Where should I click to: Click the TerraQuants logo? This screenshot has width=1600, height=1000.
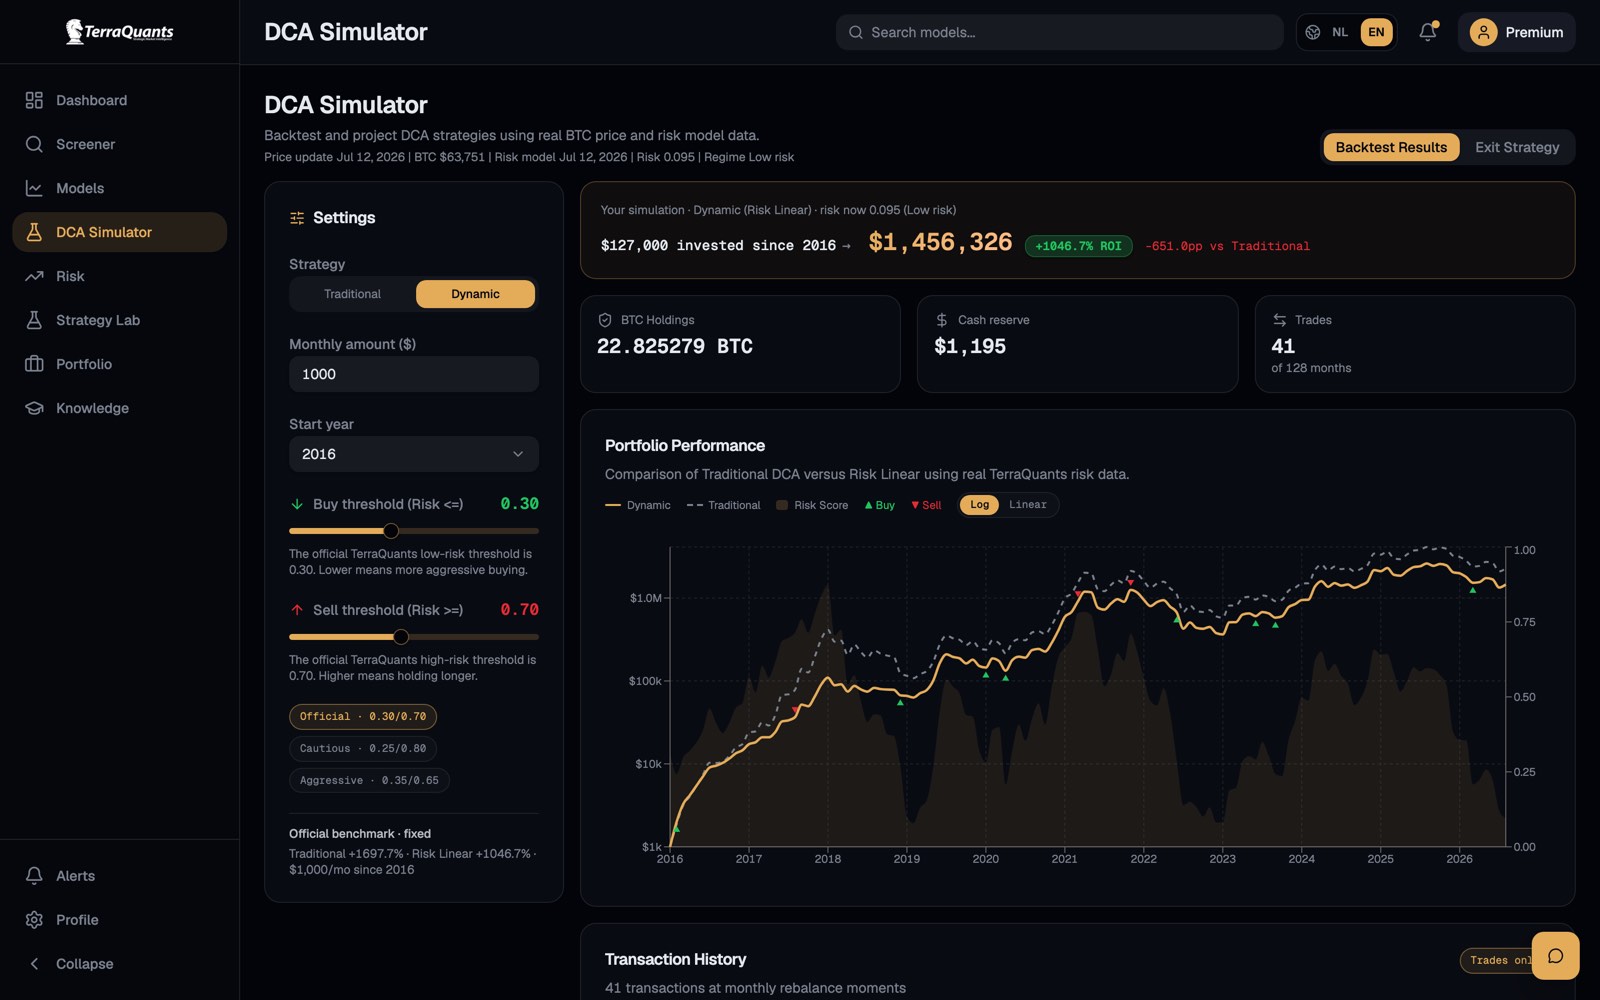pyautogui.click(x=119, y=32)
